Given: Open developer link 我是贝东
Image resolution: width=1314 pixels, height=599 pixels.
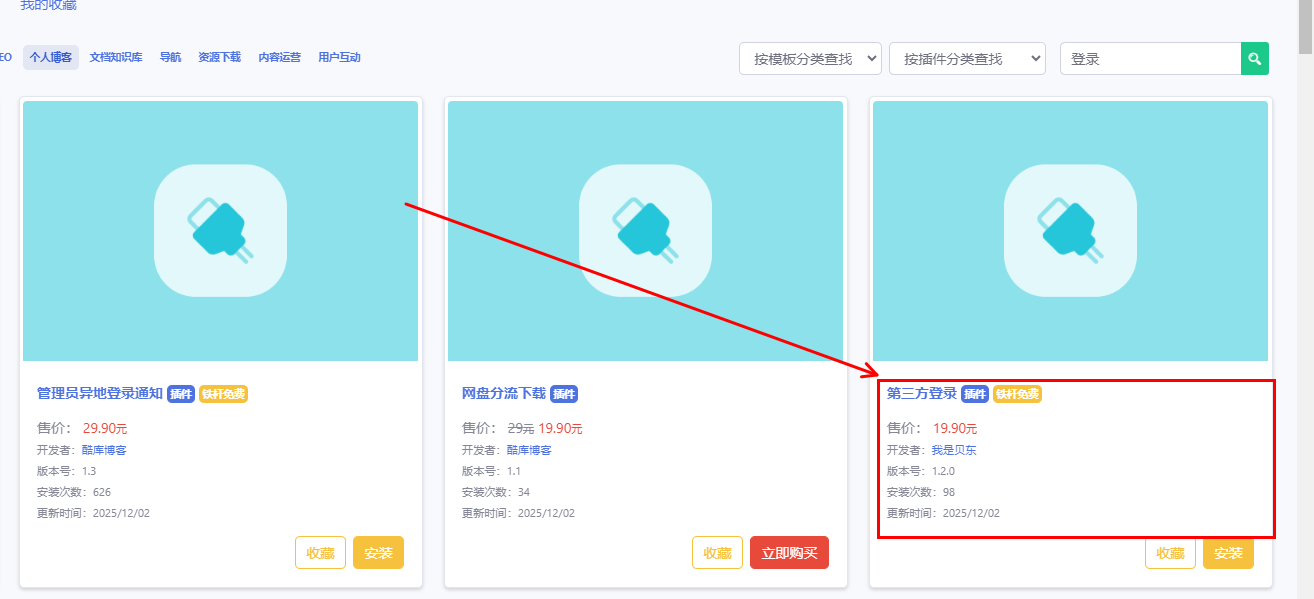Looking at the screenshot, I should [953, 450].
